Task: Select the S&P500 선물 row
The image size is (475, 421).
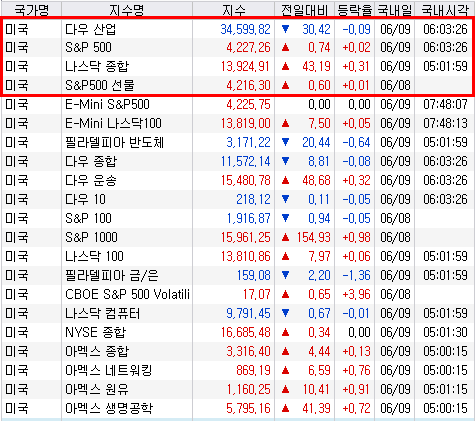Action: pos(238,85)
